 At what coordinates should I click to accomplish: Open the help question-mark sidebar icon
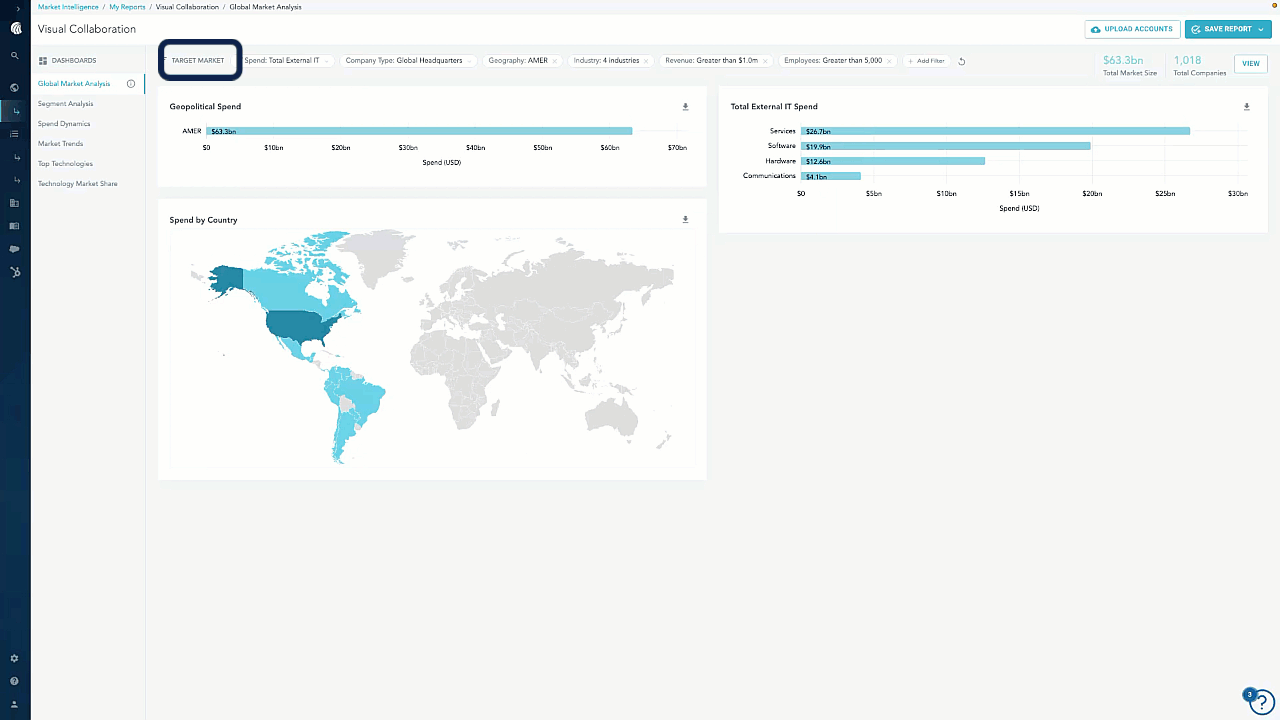click(15, 682)
